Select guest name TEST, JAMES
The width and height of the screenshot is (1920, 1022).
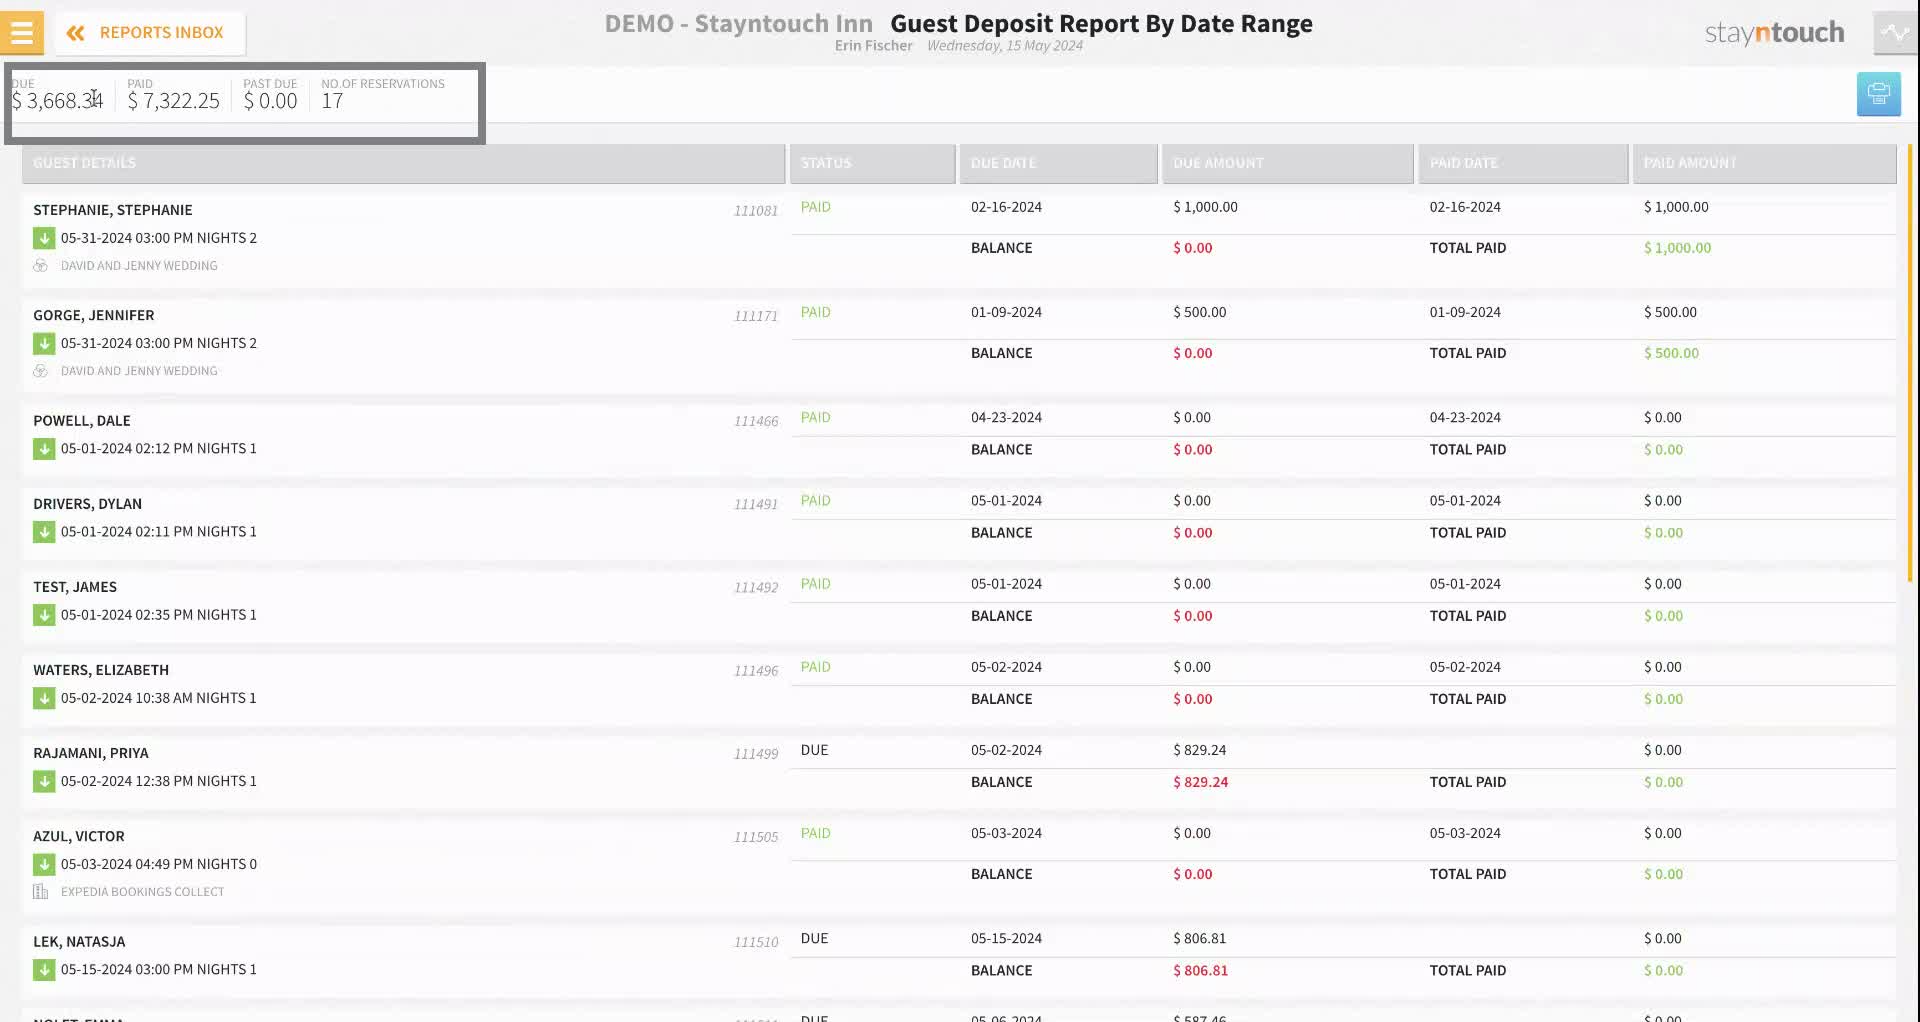coord(75,587)
